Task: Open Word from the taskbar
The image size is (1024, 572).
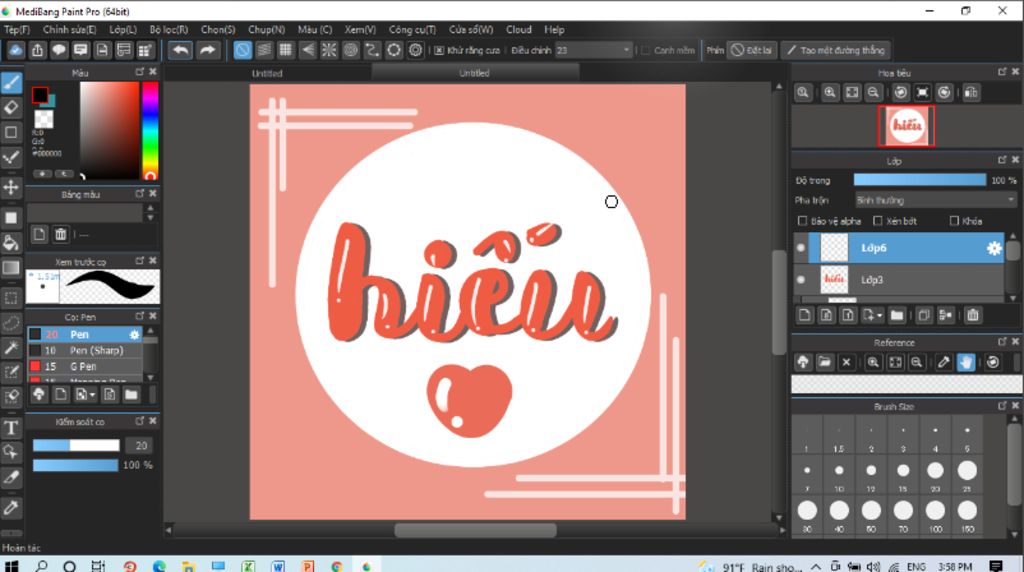Action: 278,566
